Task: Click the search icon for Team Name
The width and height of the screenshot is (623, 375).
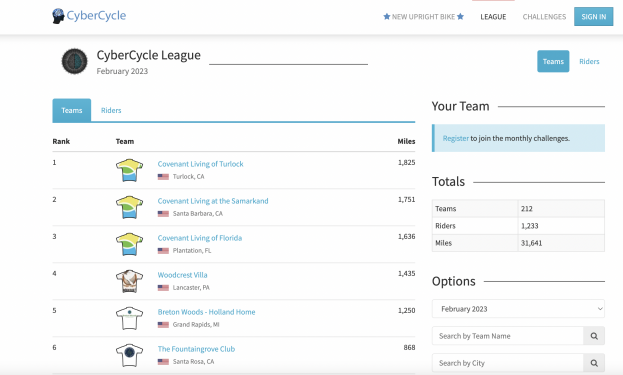Action: (594, 336)
